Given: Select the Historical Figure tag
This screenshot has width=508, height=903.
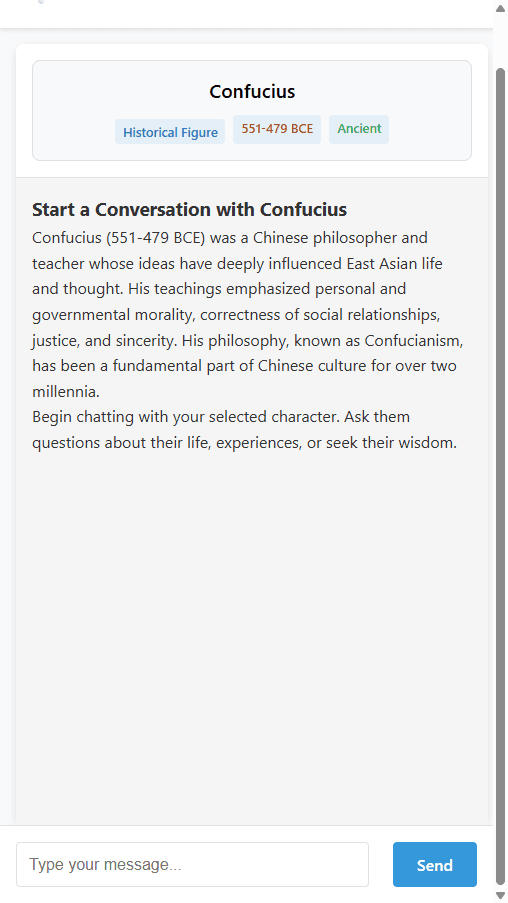Looking at the screenshot, I should click(x=170, y=132).
